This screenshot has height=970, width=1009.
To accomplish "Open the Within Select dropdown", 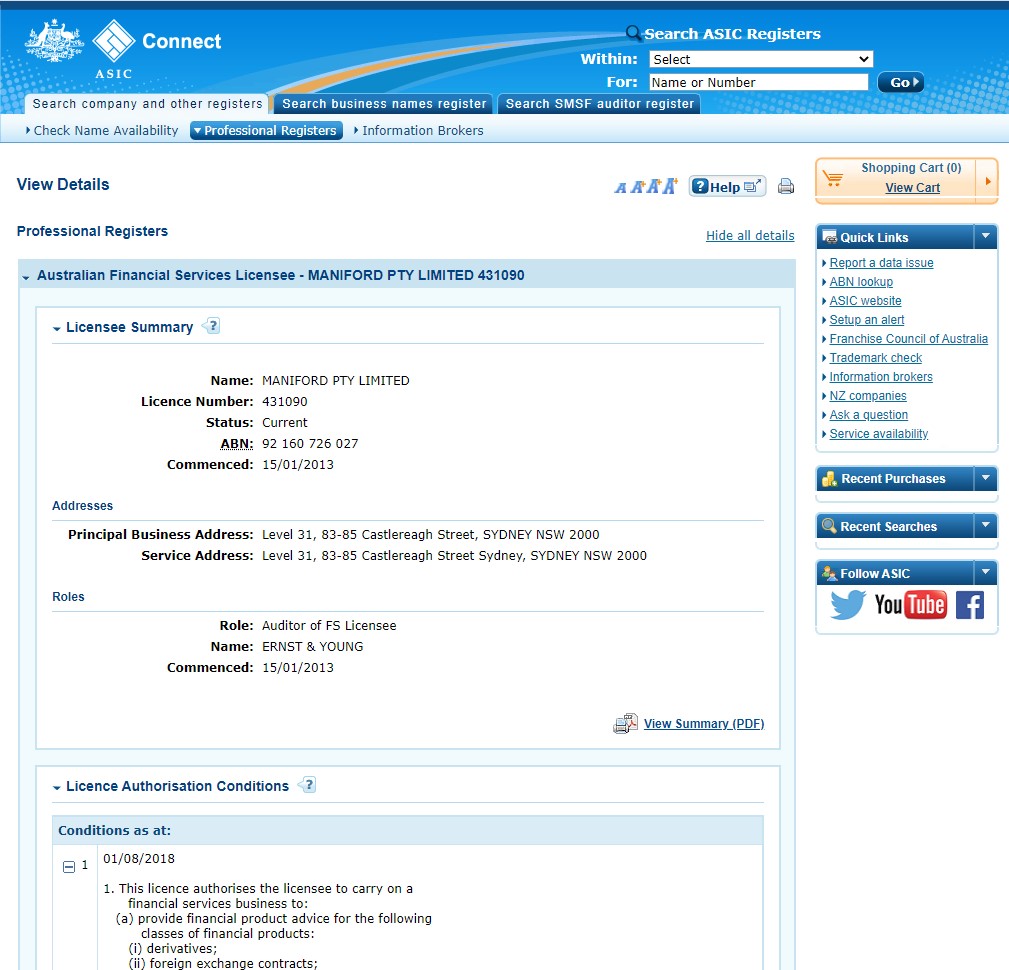I will [761, 59].
